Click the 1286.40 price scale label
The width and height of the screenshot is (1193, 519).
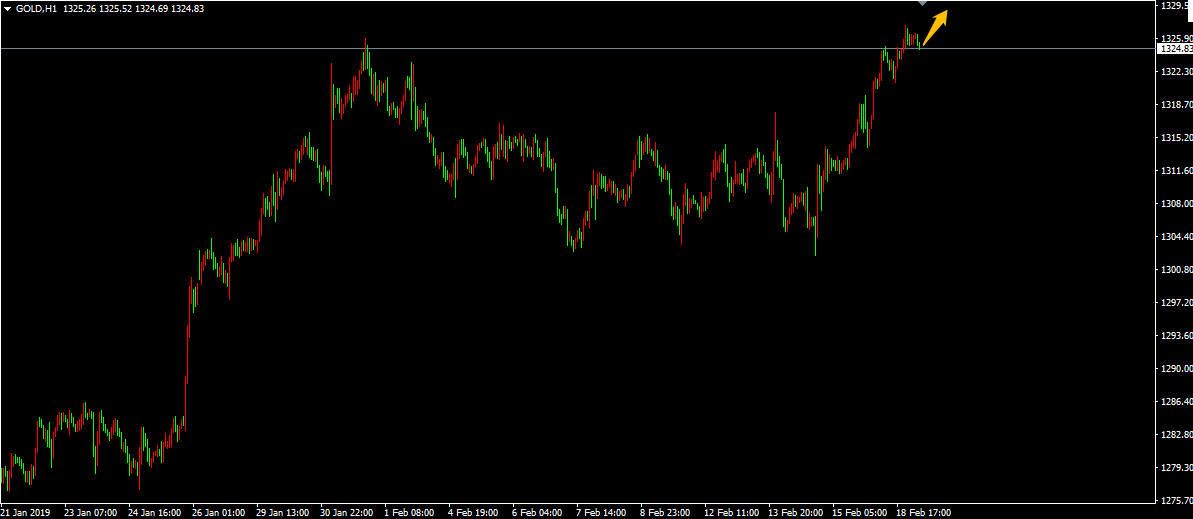(1176, 402)
